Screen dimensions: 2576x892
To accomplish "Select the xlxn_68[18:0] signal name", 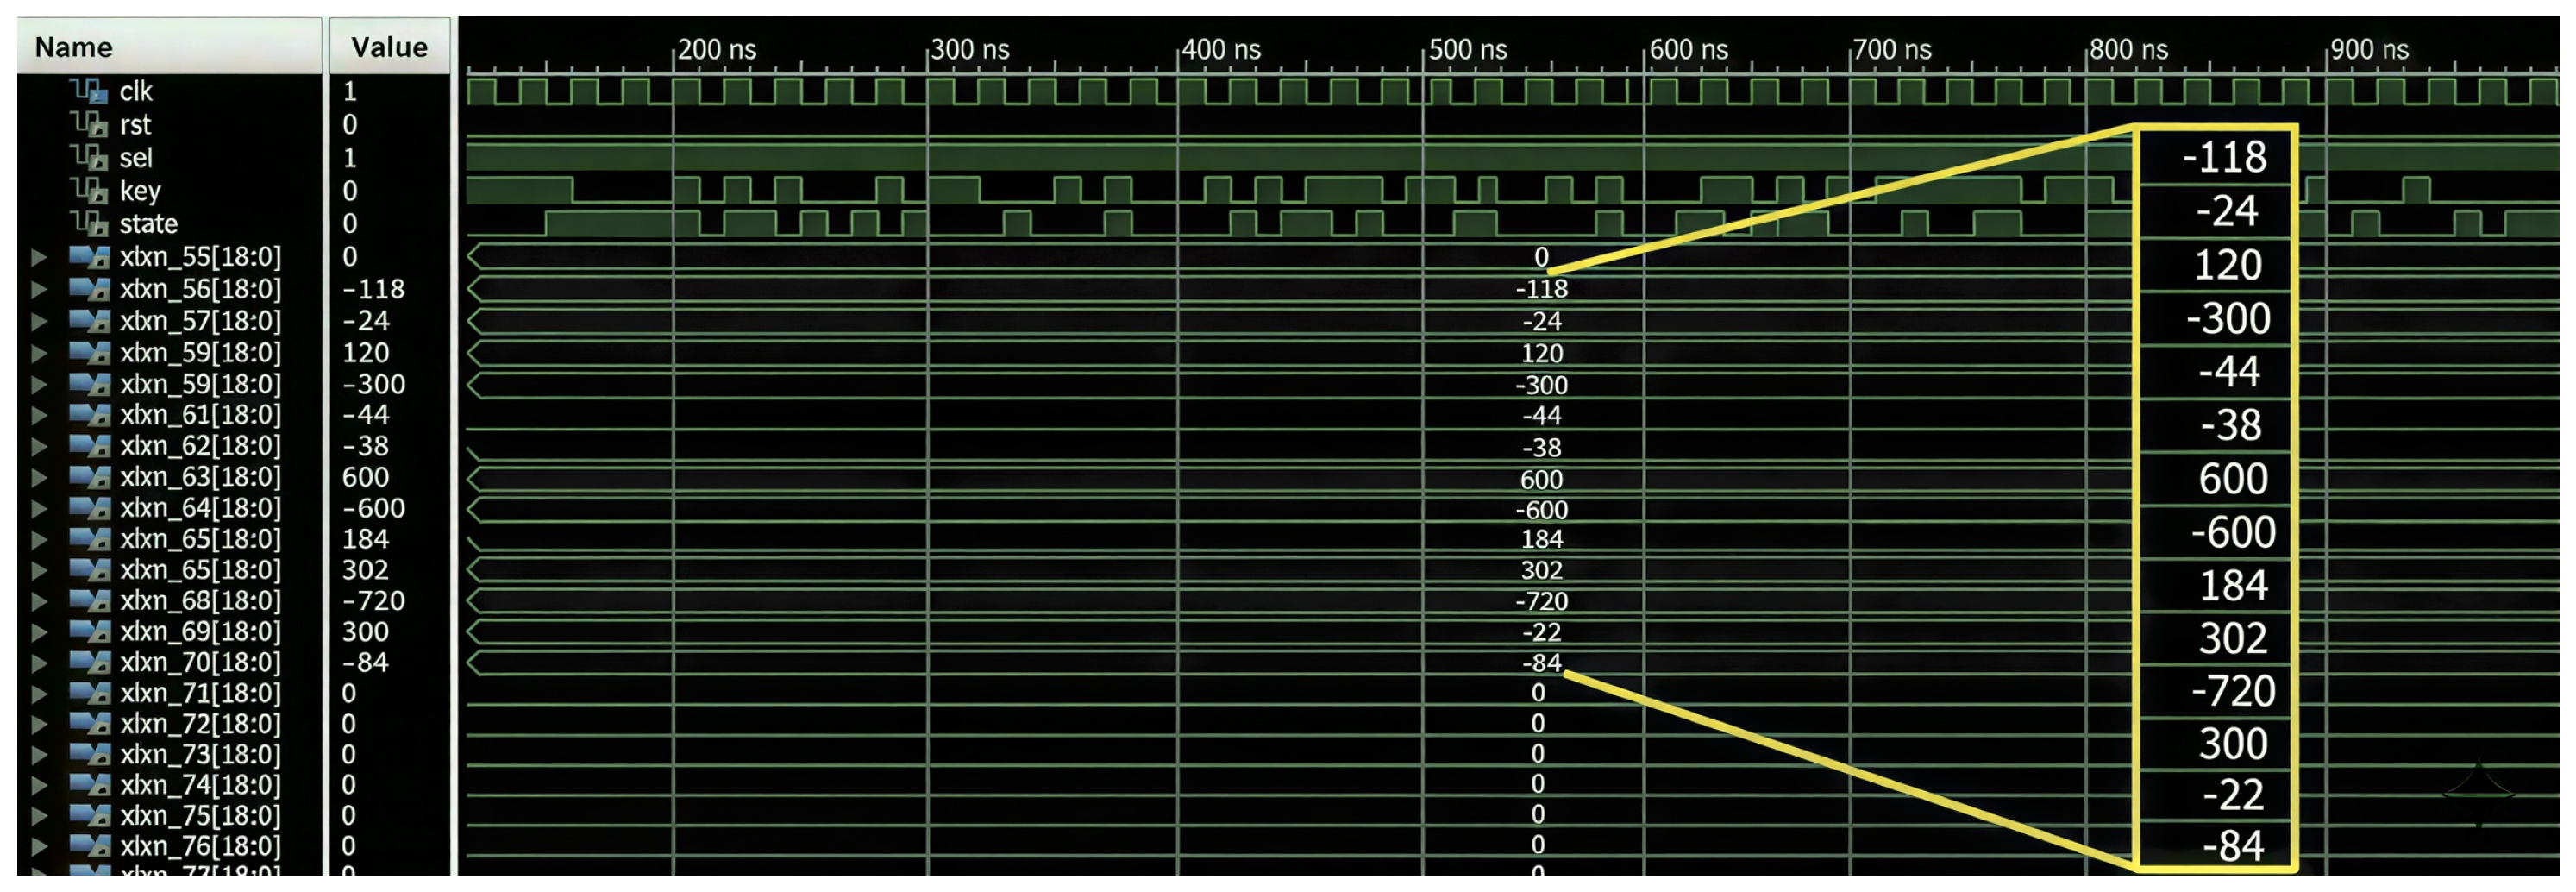I will click(200, 600).
